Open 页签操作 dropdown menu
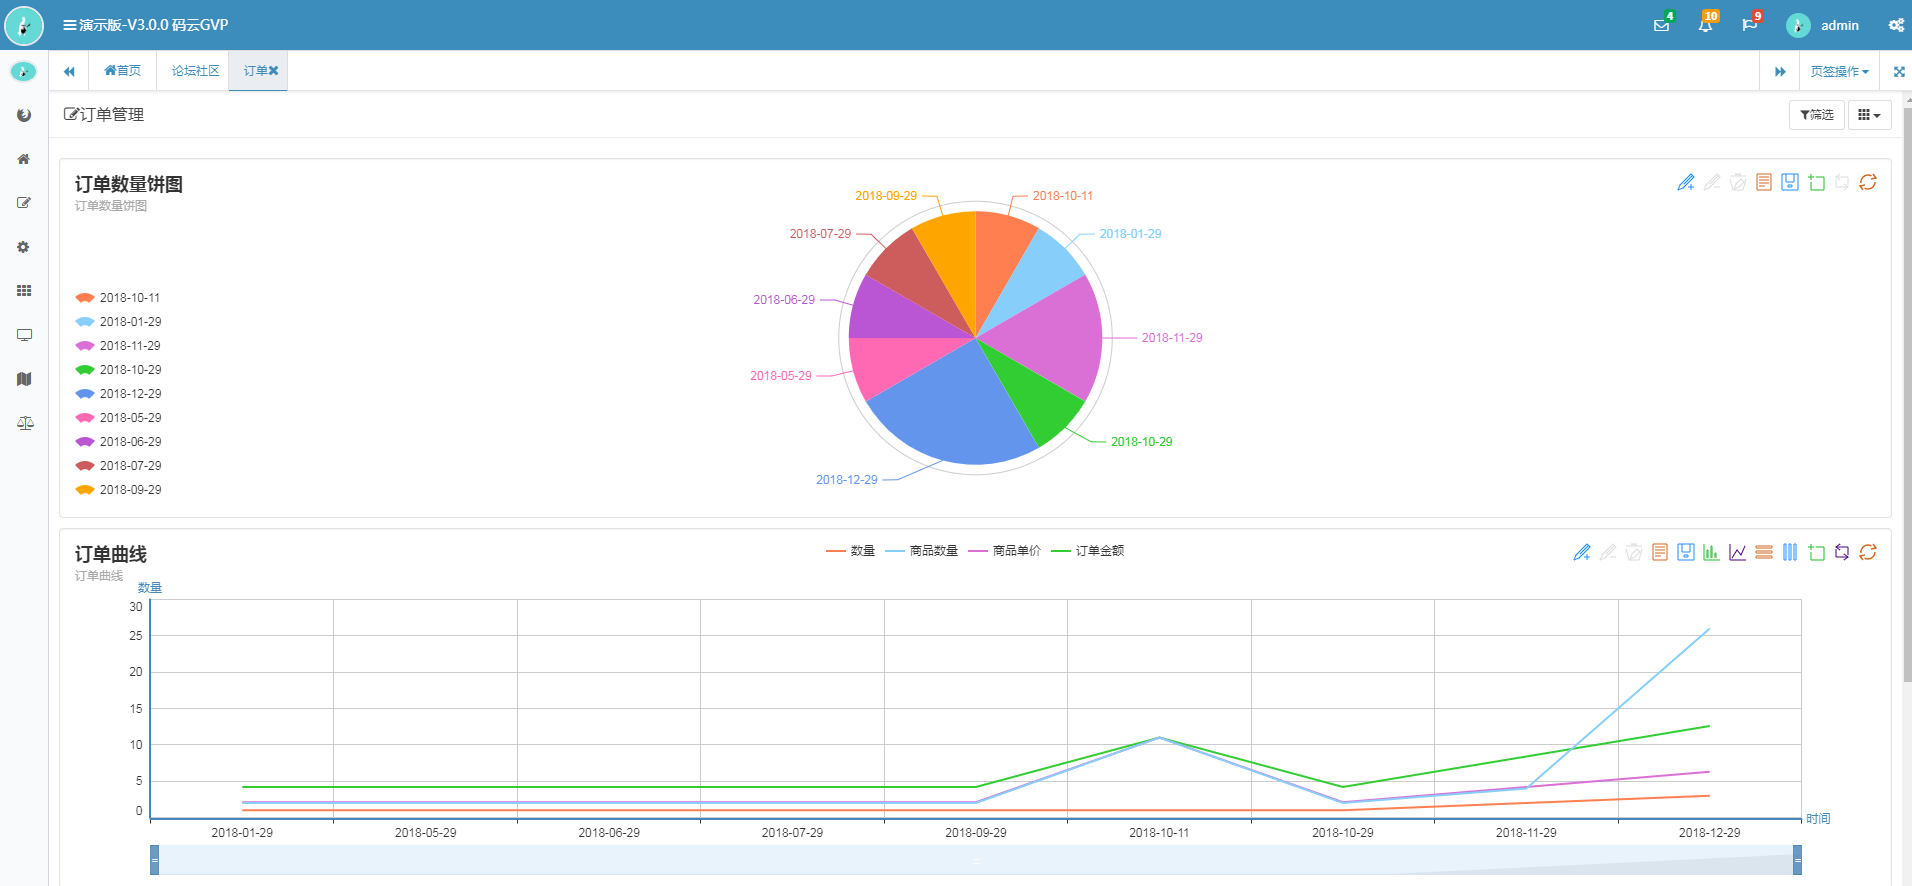This screenshot has width=1912, height=886. click(x=1838, y=71)
